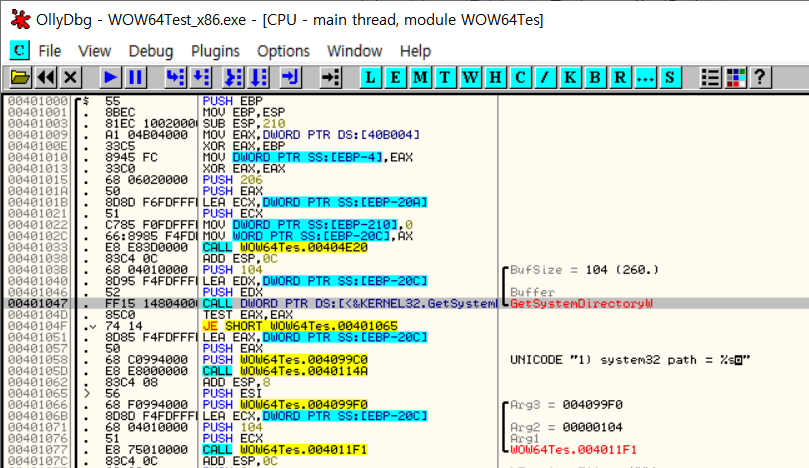Image resolution: width=809 pixels, height=468 pixels.
Task: Click BufSize = 104 comment
Action: coord(585,270)
